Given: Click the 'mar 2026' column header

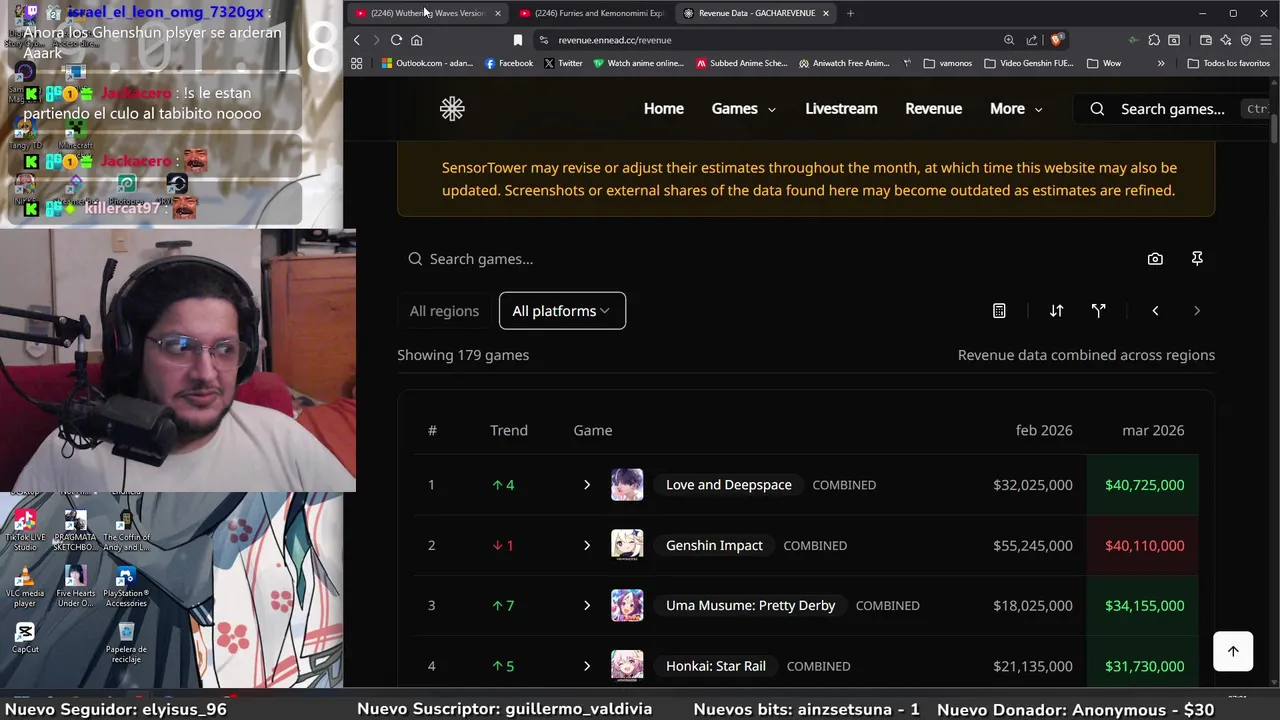Looking at the screenshot, I should tap(1153, 430).
